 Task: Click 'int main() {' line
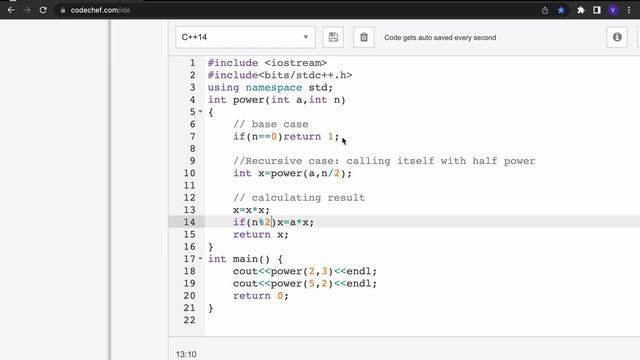tap(245, 259)
